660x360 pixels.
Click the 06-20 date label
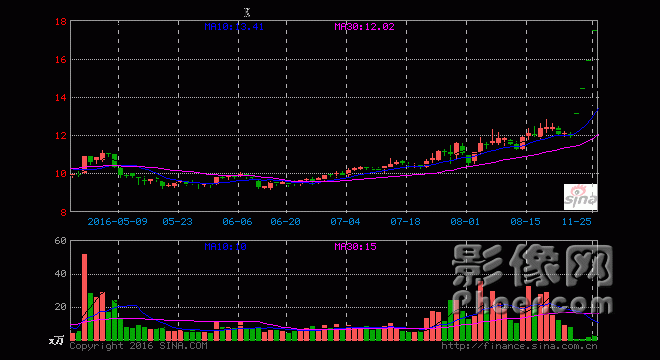[285, 221]
